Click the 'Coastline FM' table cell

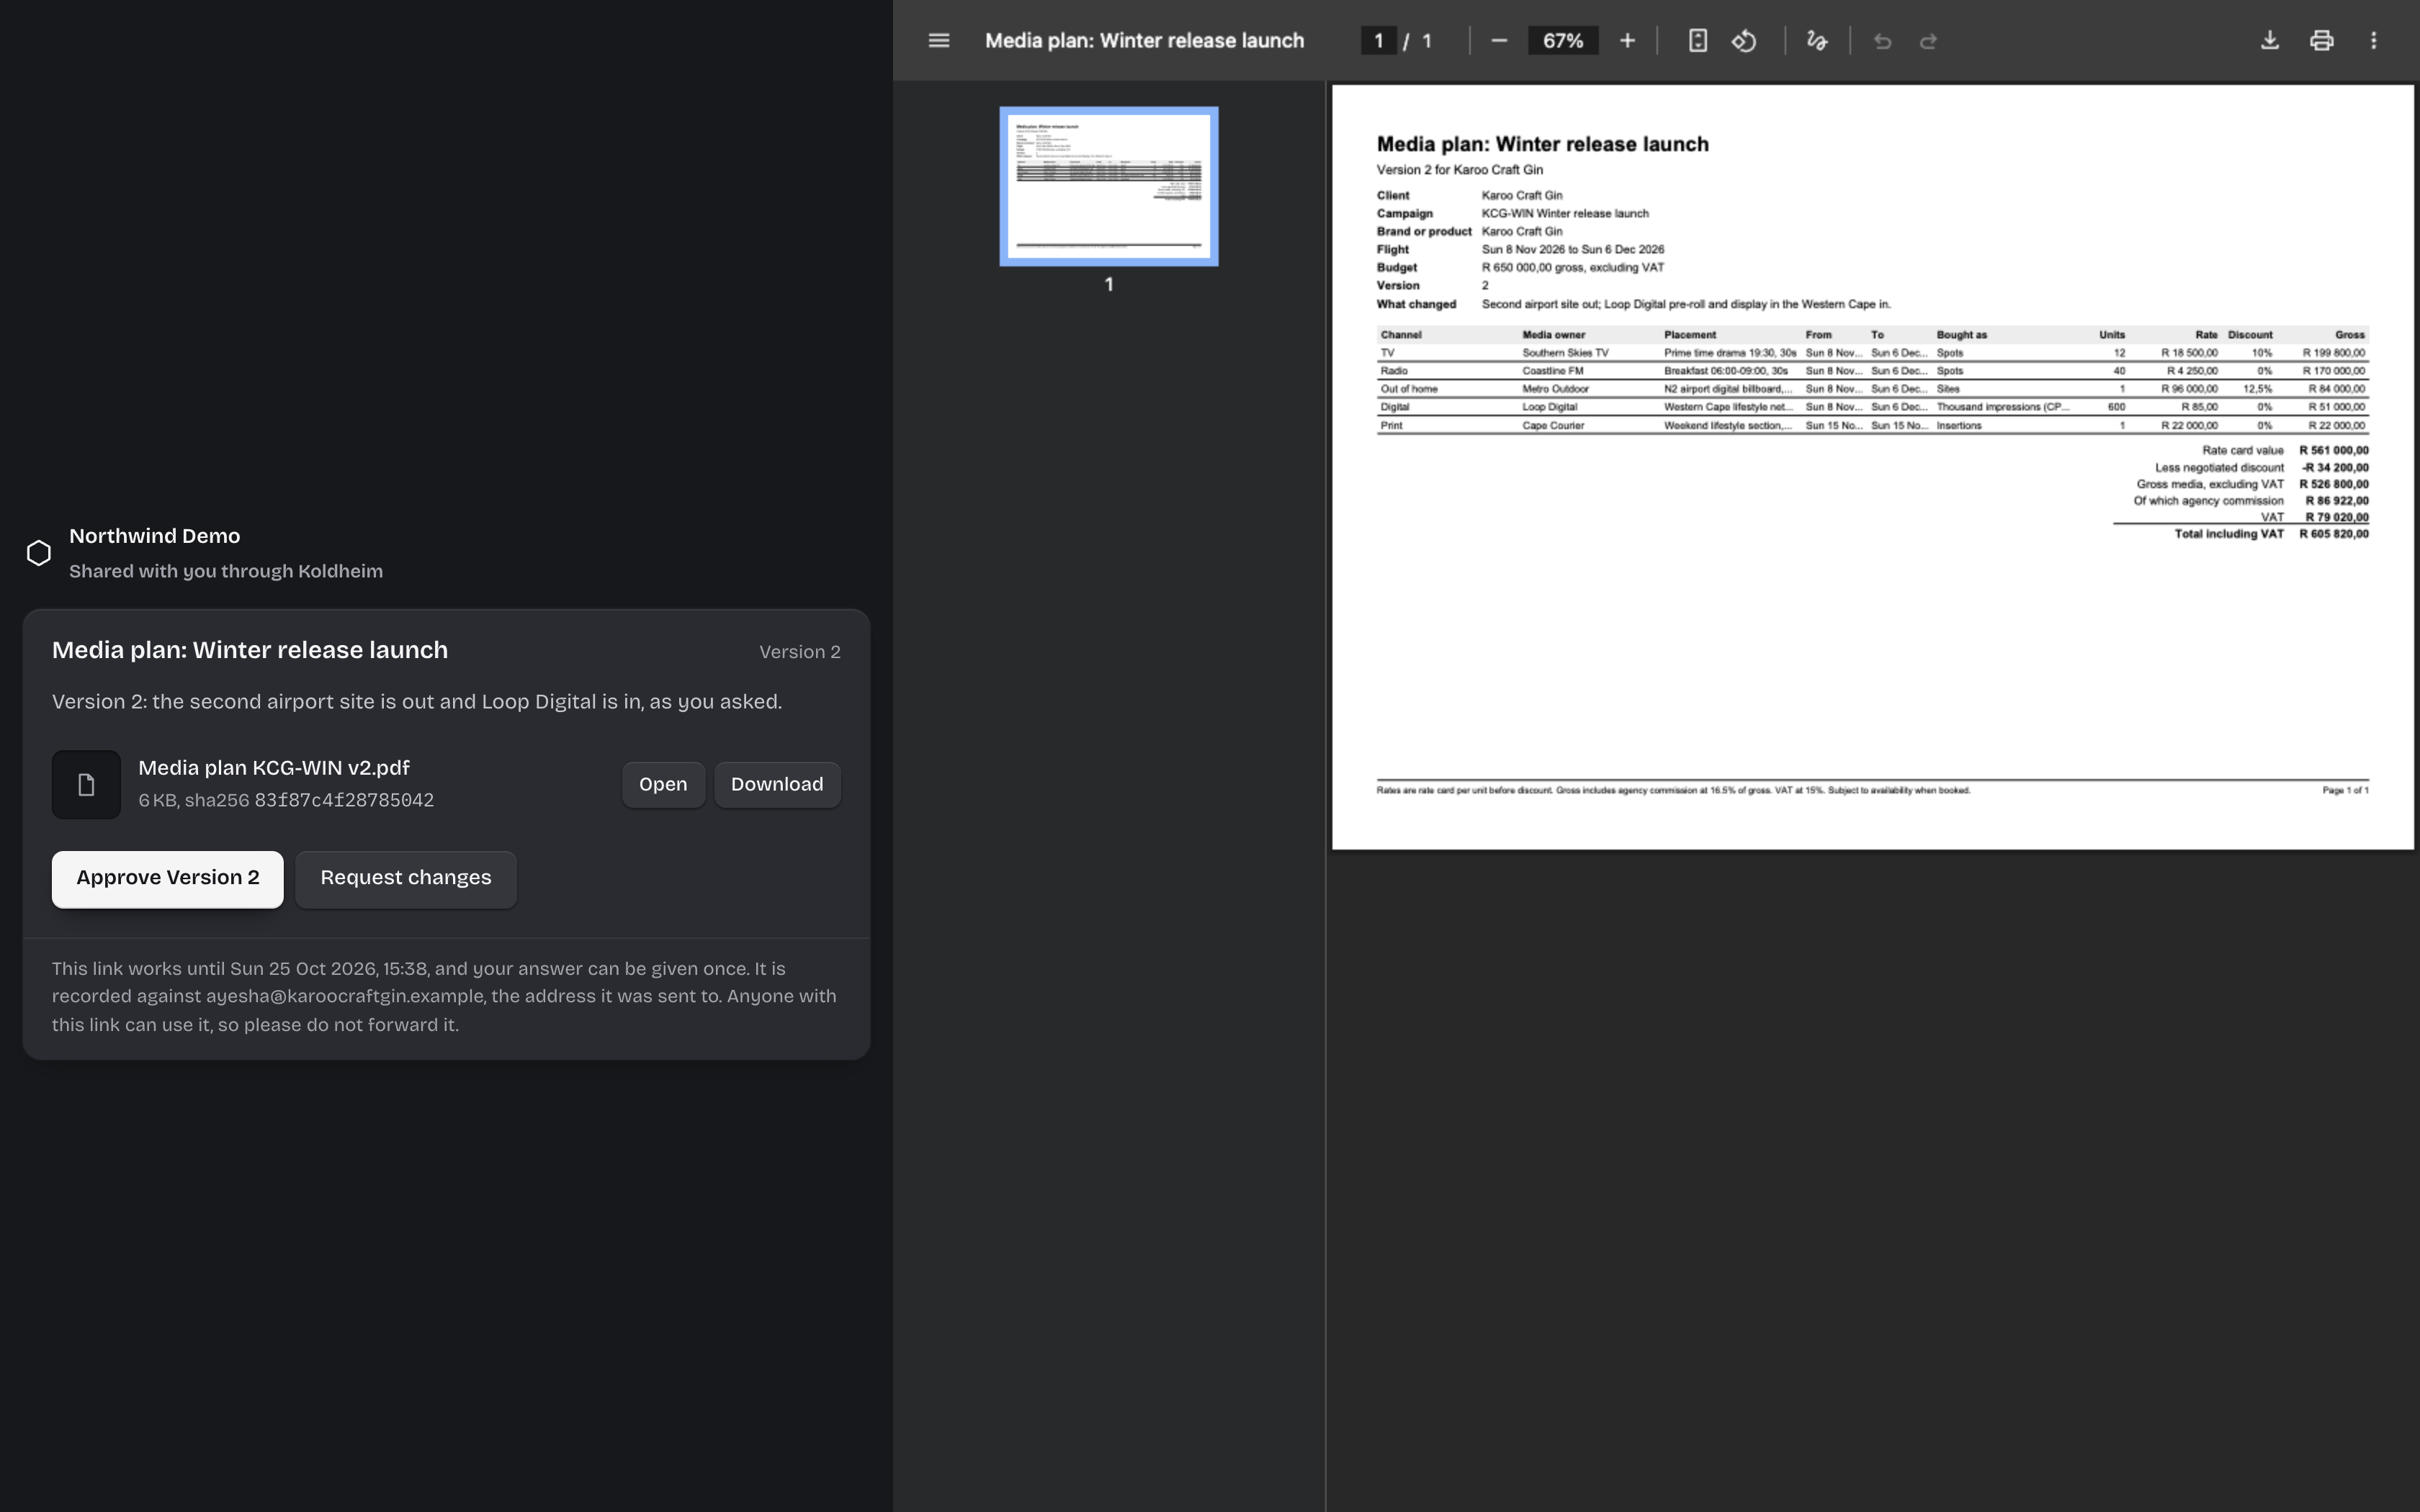coord(1552,371)
